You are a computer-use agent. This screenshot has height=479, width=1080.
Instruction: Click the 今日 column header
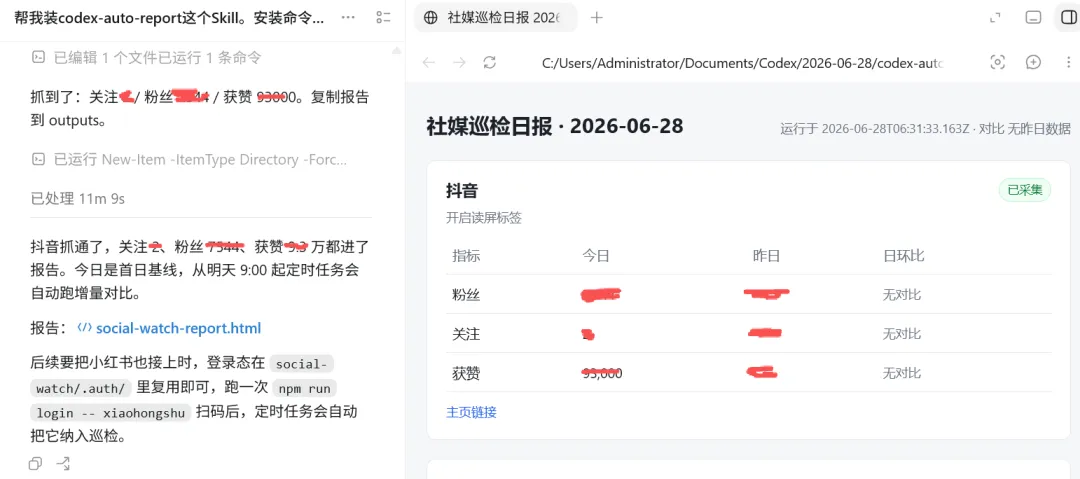coord(596,256)
